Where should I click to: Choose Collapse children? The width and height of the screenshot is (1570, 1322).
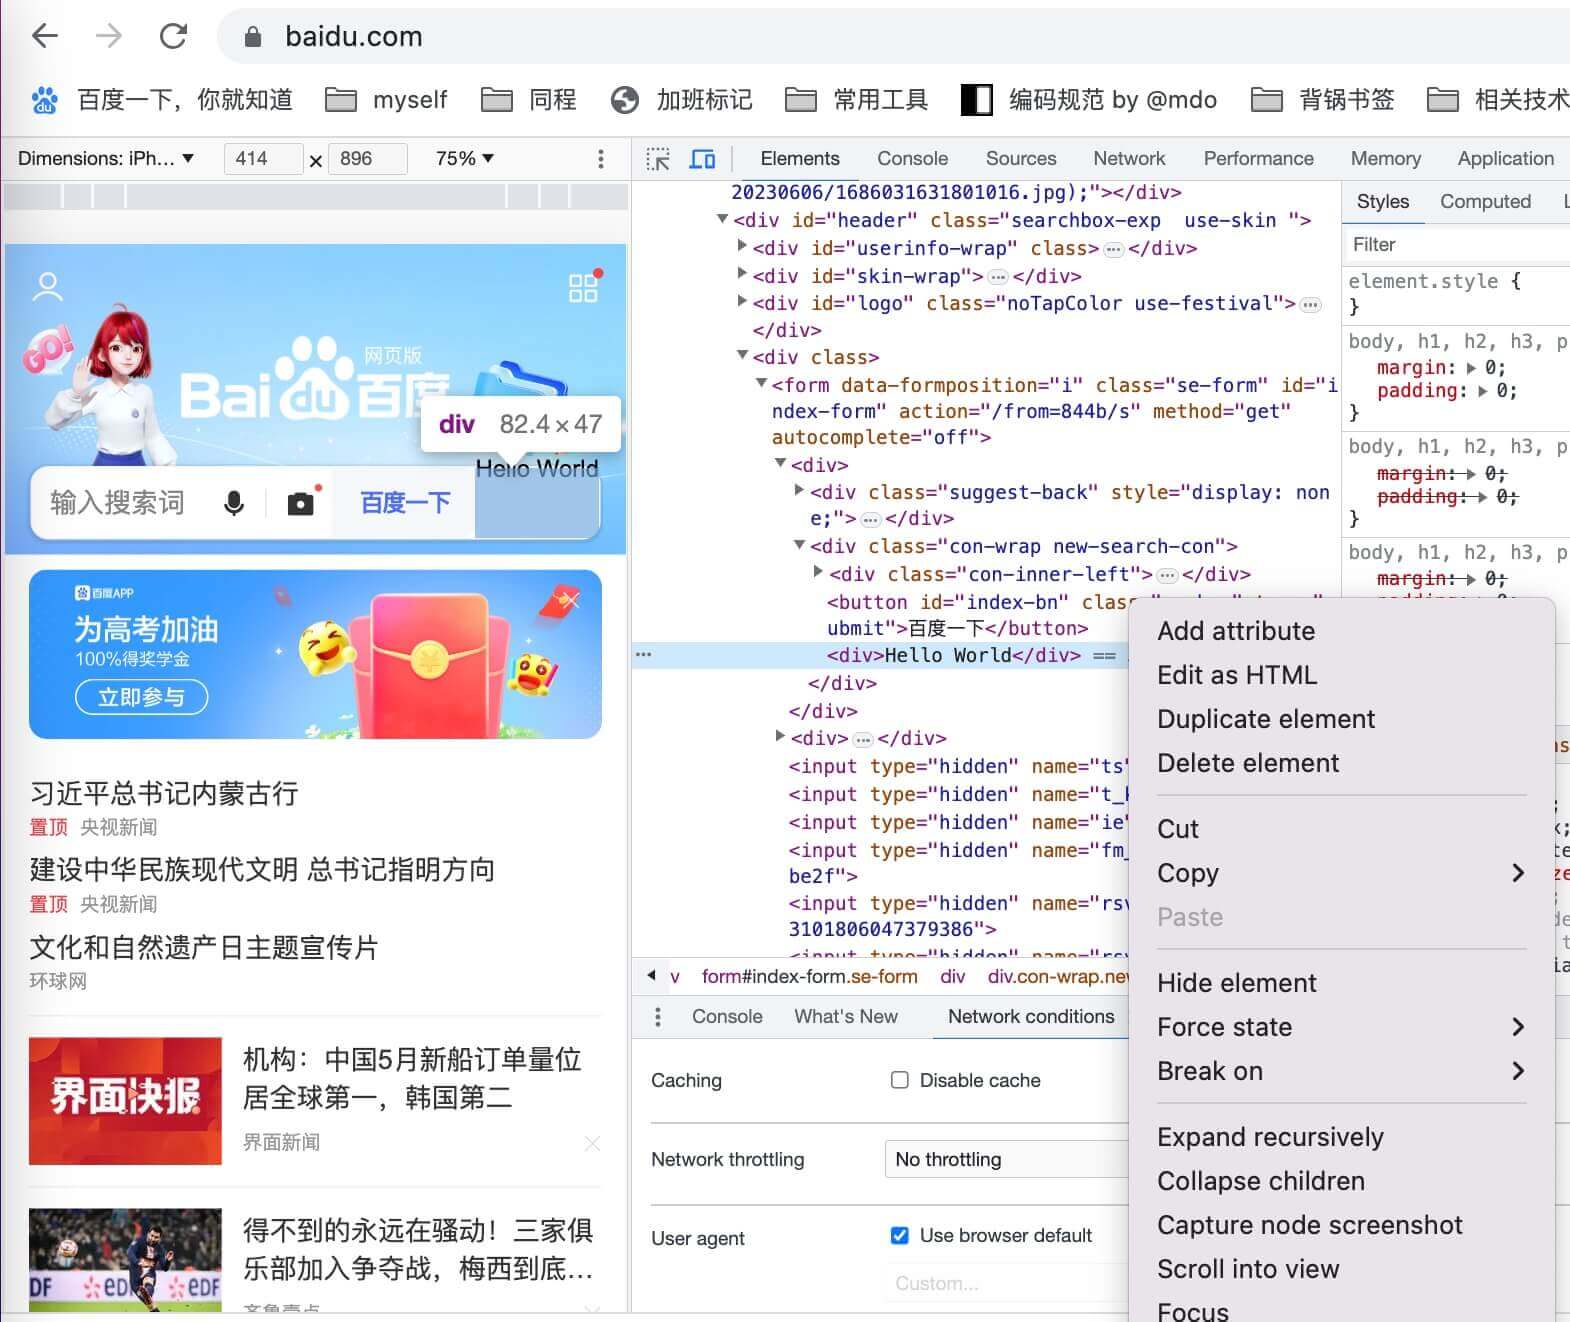pos(1261,1181)
